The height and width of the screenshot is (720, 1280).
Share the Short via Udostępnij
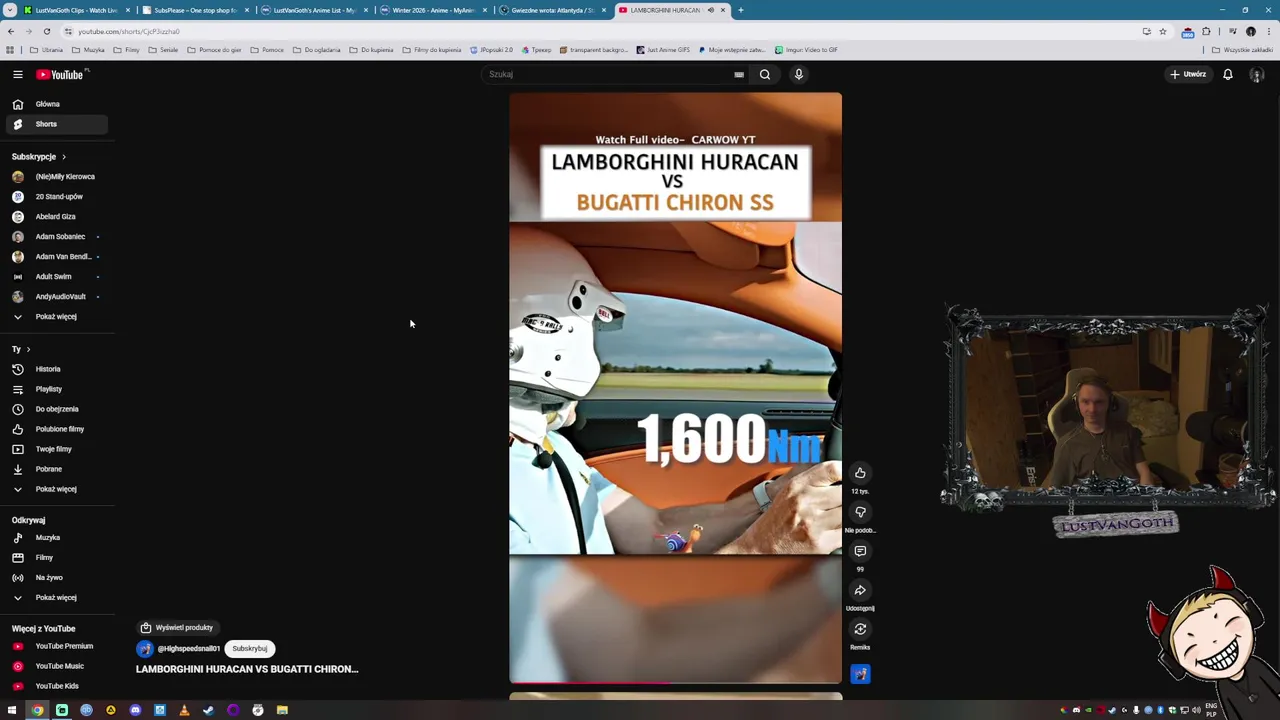(x=860, y=590)
